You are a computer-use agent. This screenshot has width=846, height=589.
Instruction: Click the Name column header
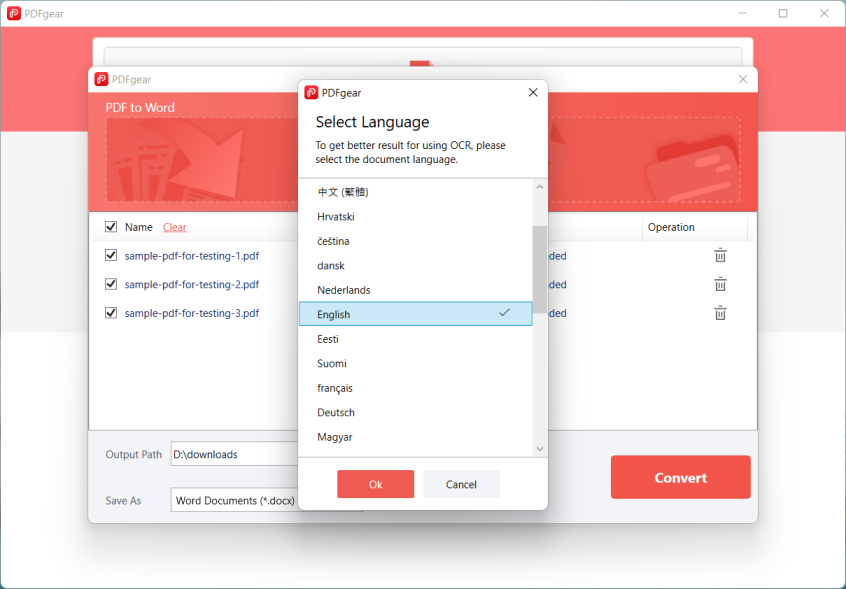point(139,227)
